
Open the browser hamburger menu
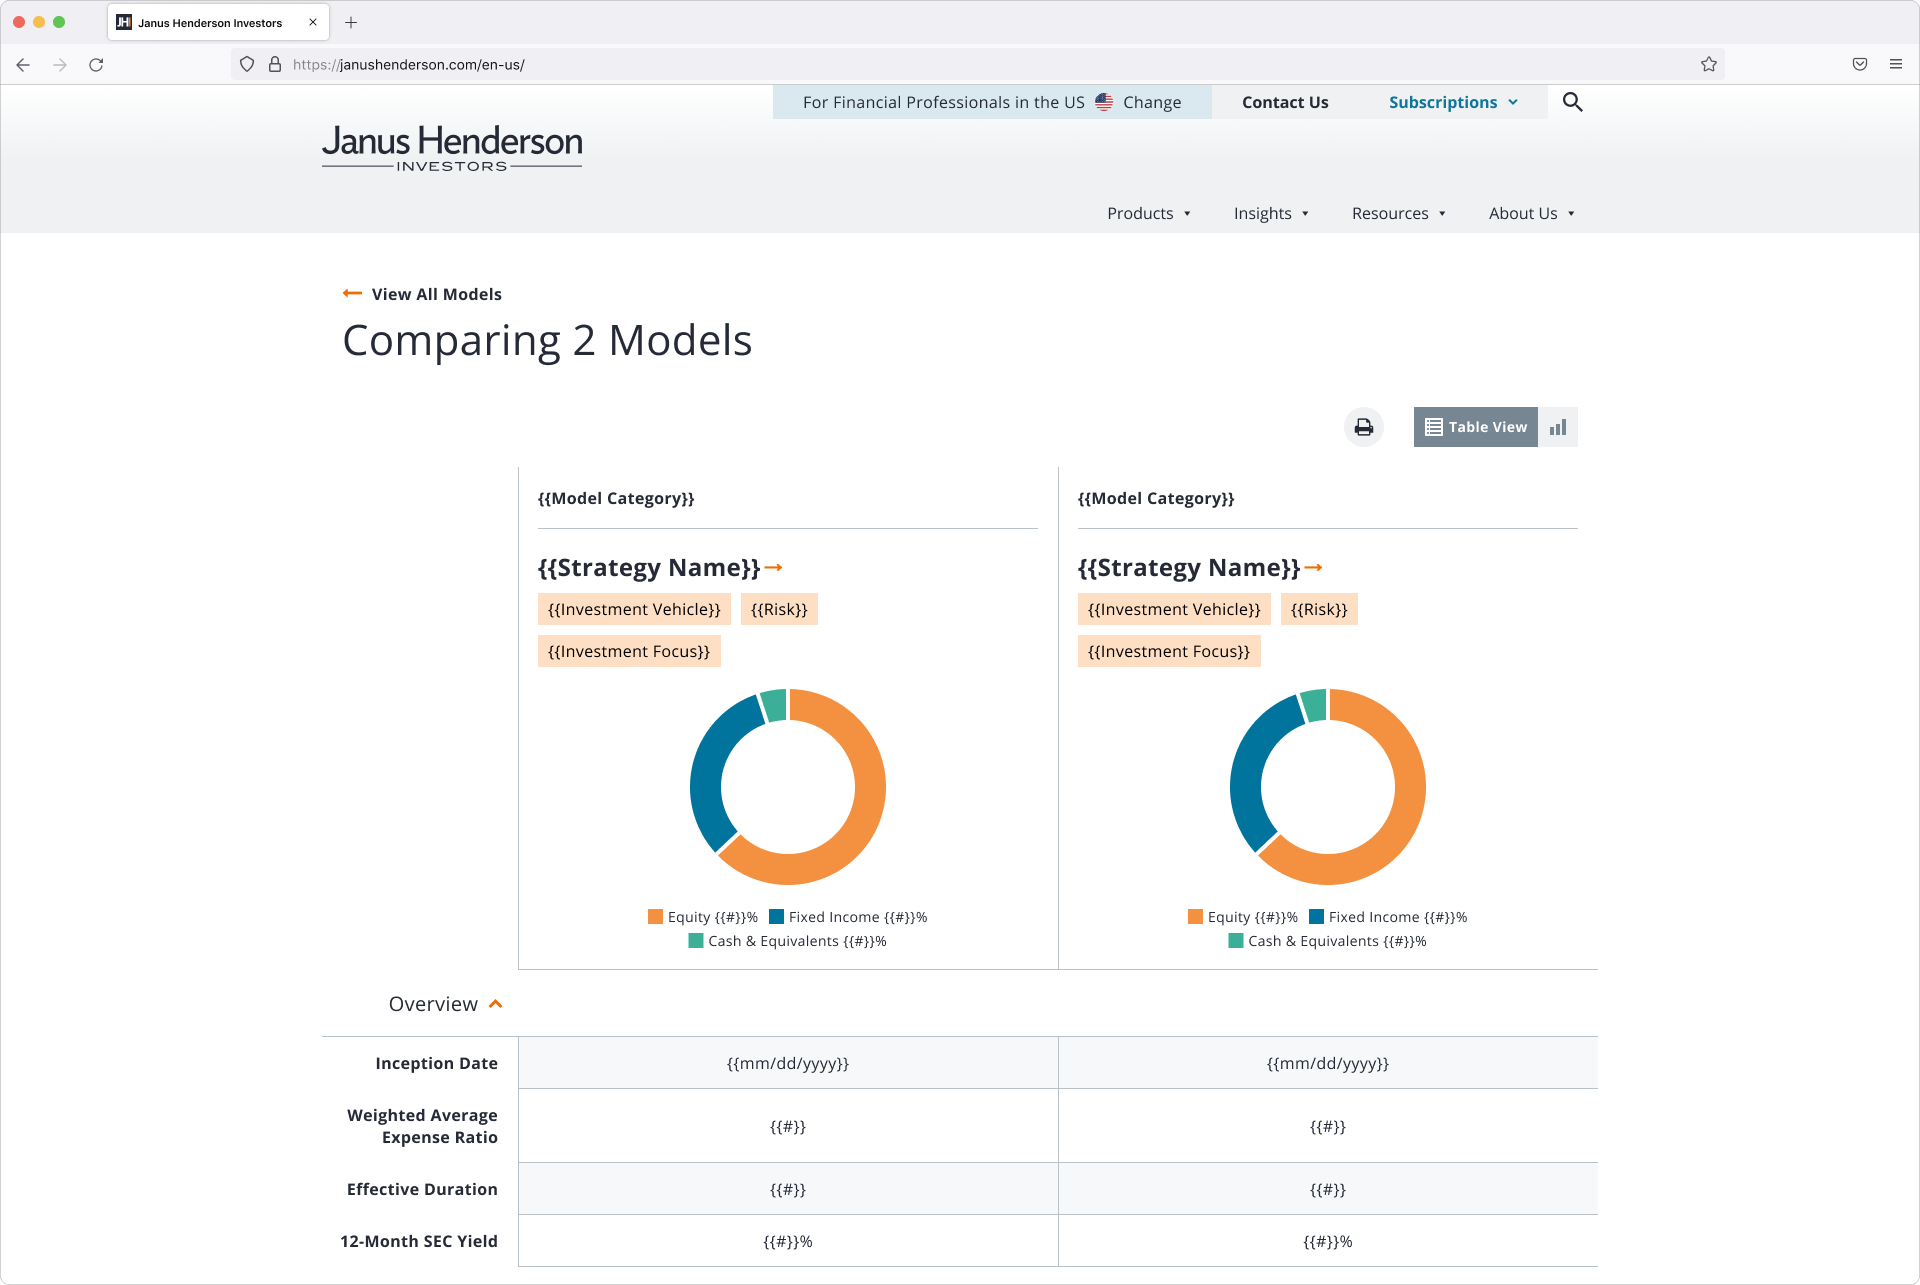coord(1896,64)
